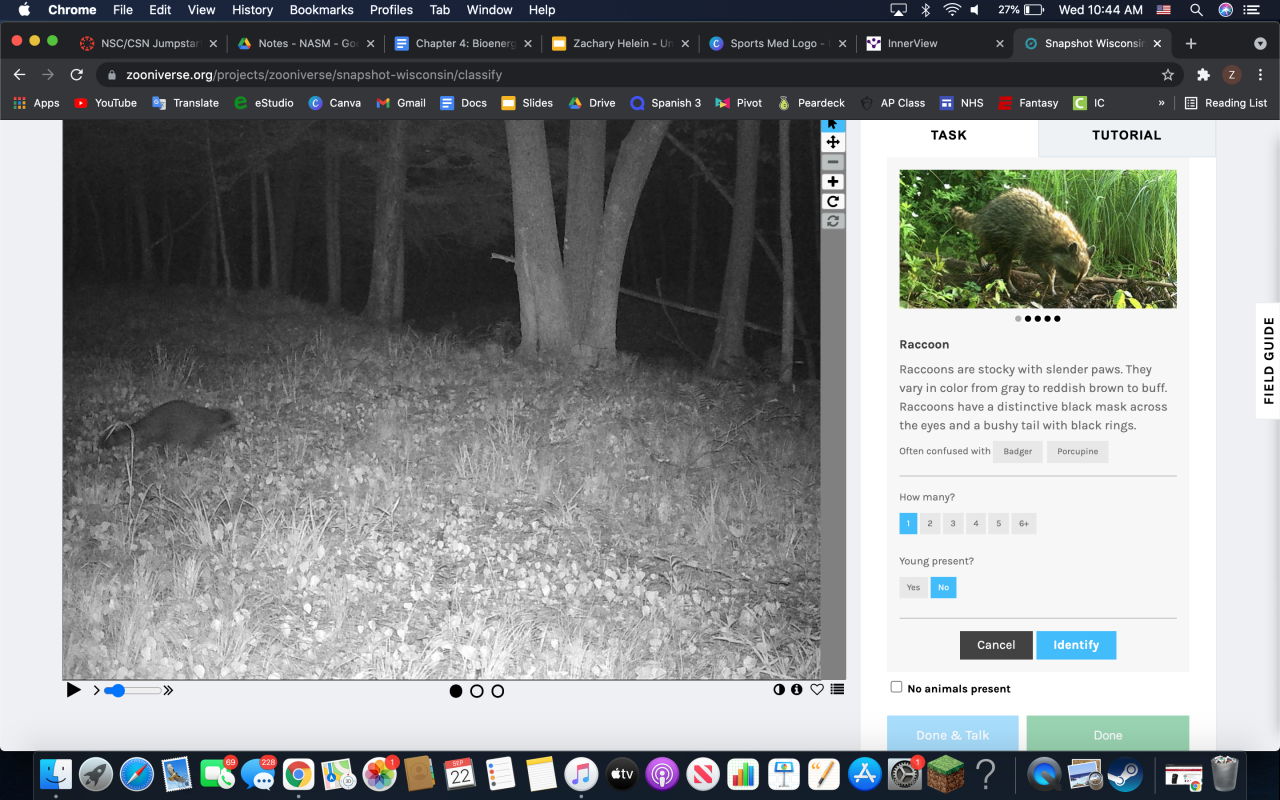
Task: Choose 2 for how many animals
Action: (x=930, y=523)
